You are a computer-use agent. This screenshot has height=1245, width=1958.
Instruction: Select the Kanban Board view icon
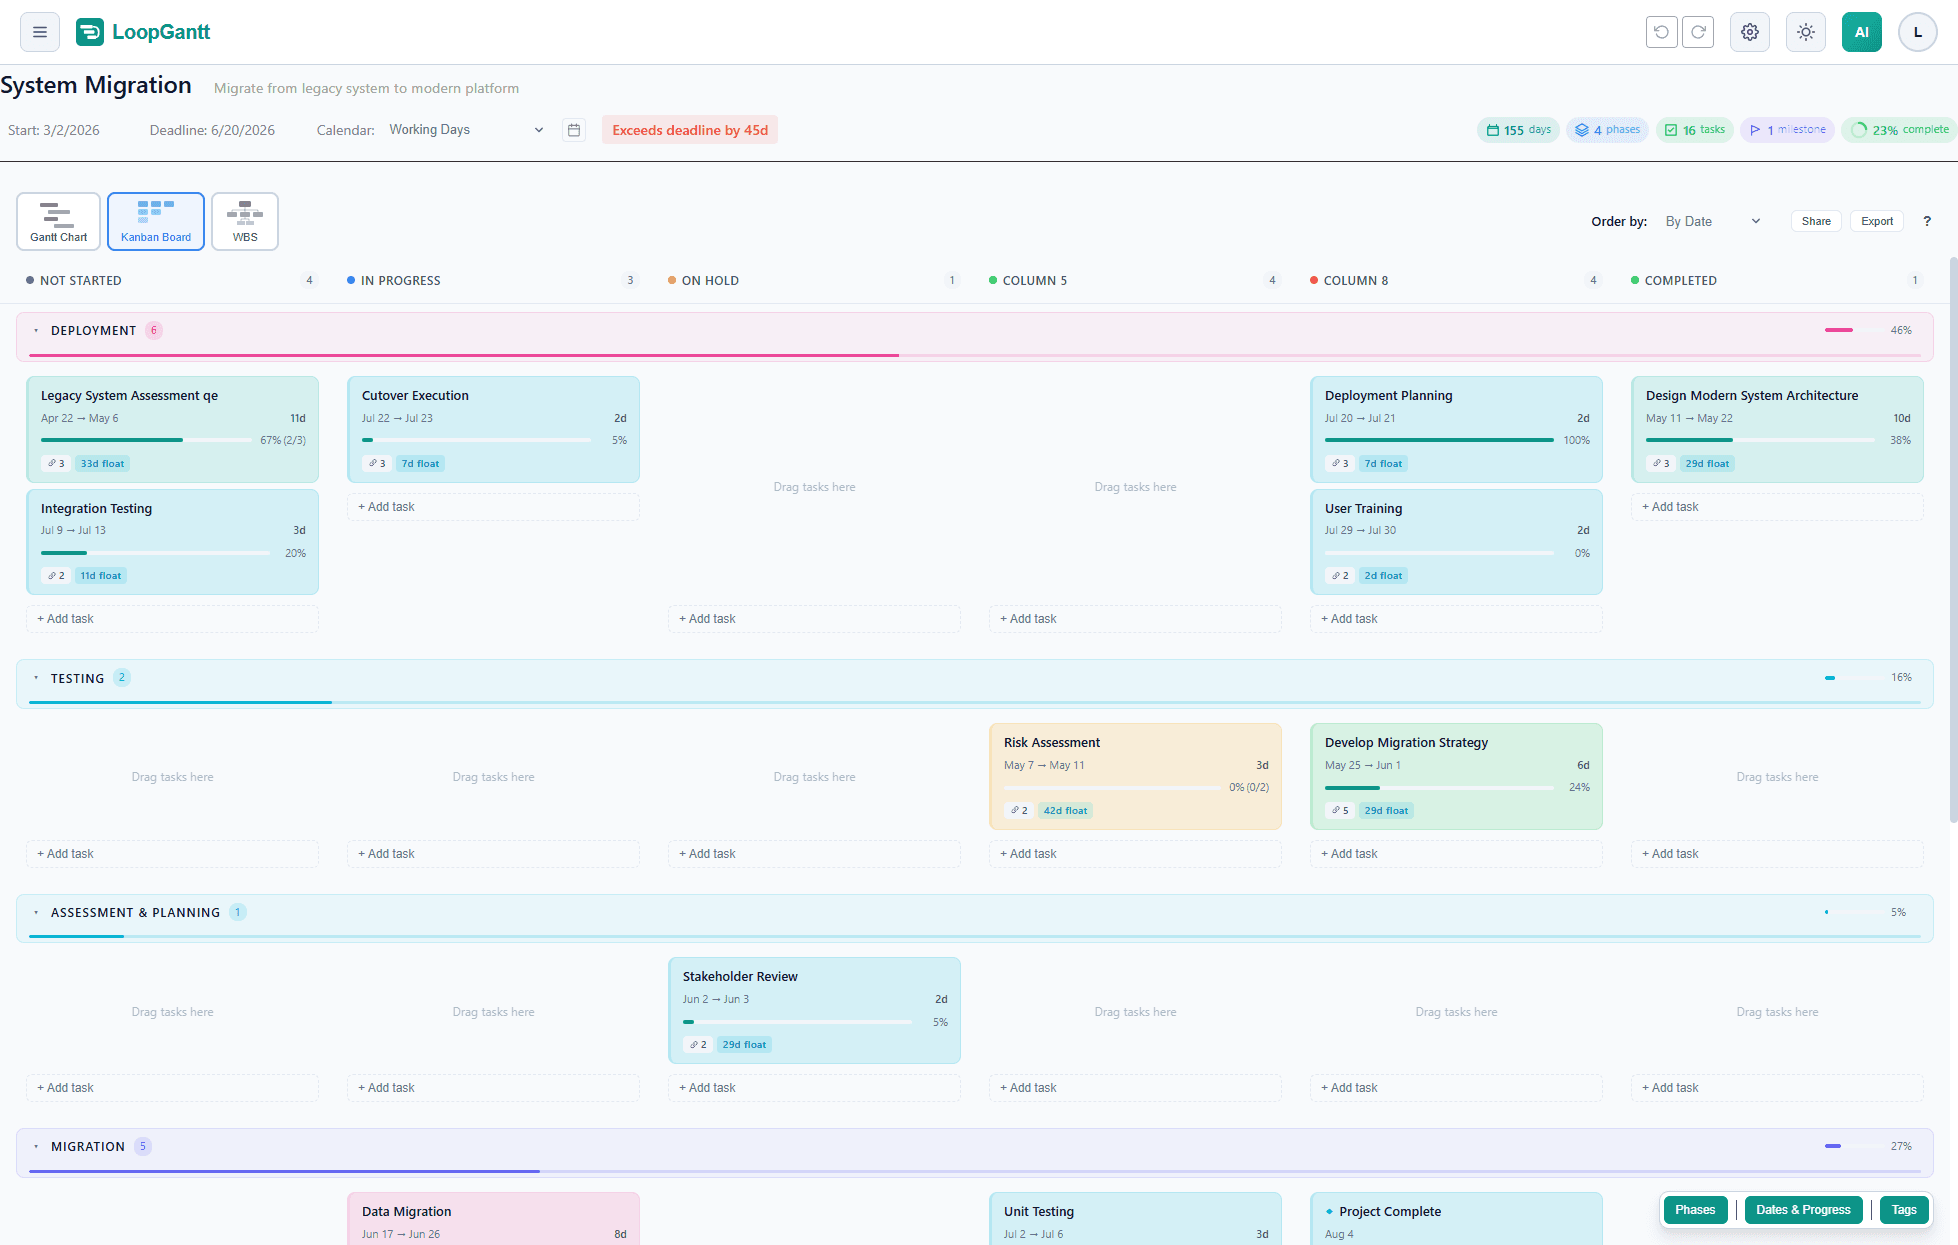[x=155, y=220]
